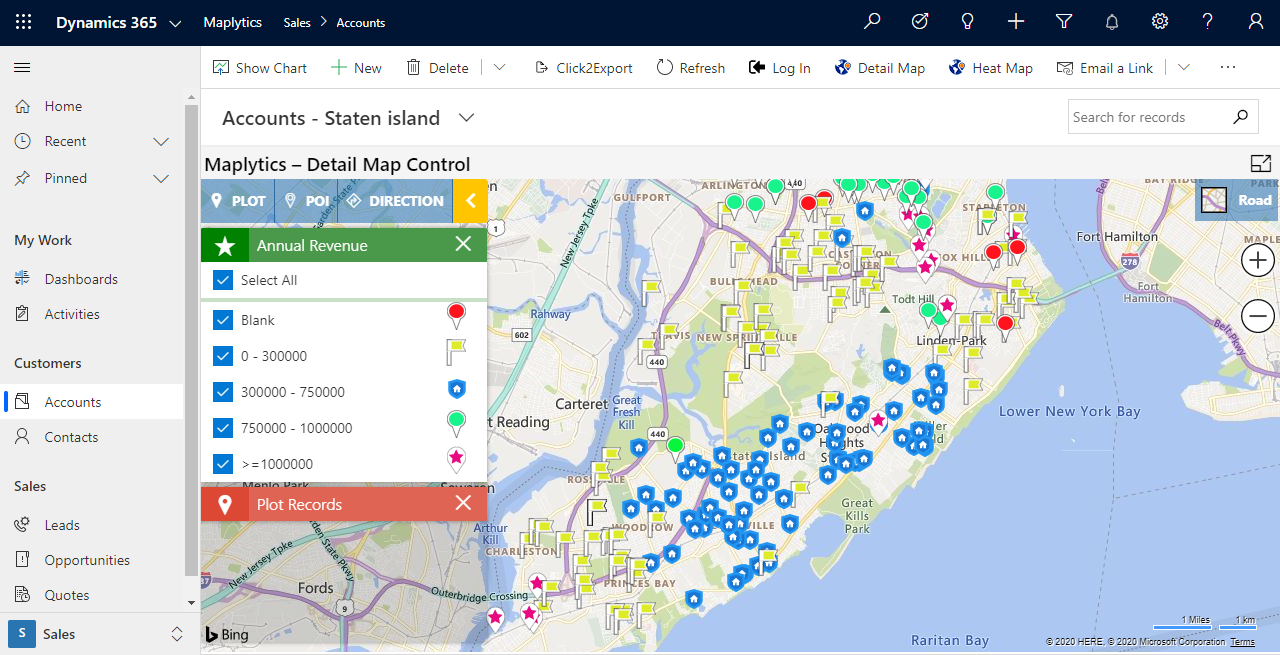
Task: Uncheck the 750000 - 1000000 category
Action: [223, 428]
